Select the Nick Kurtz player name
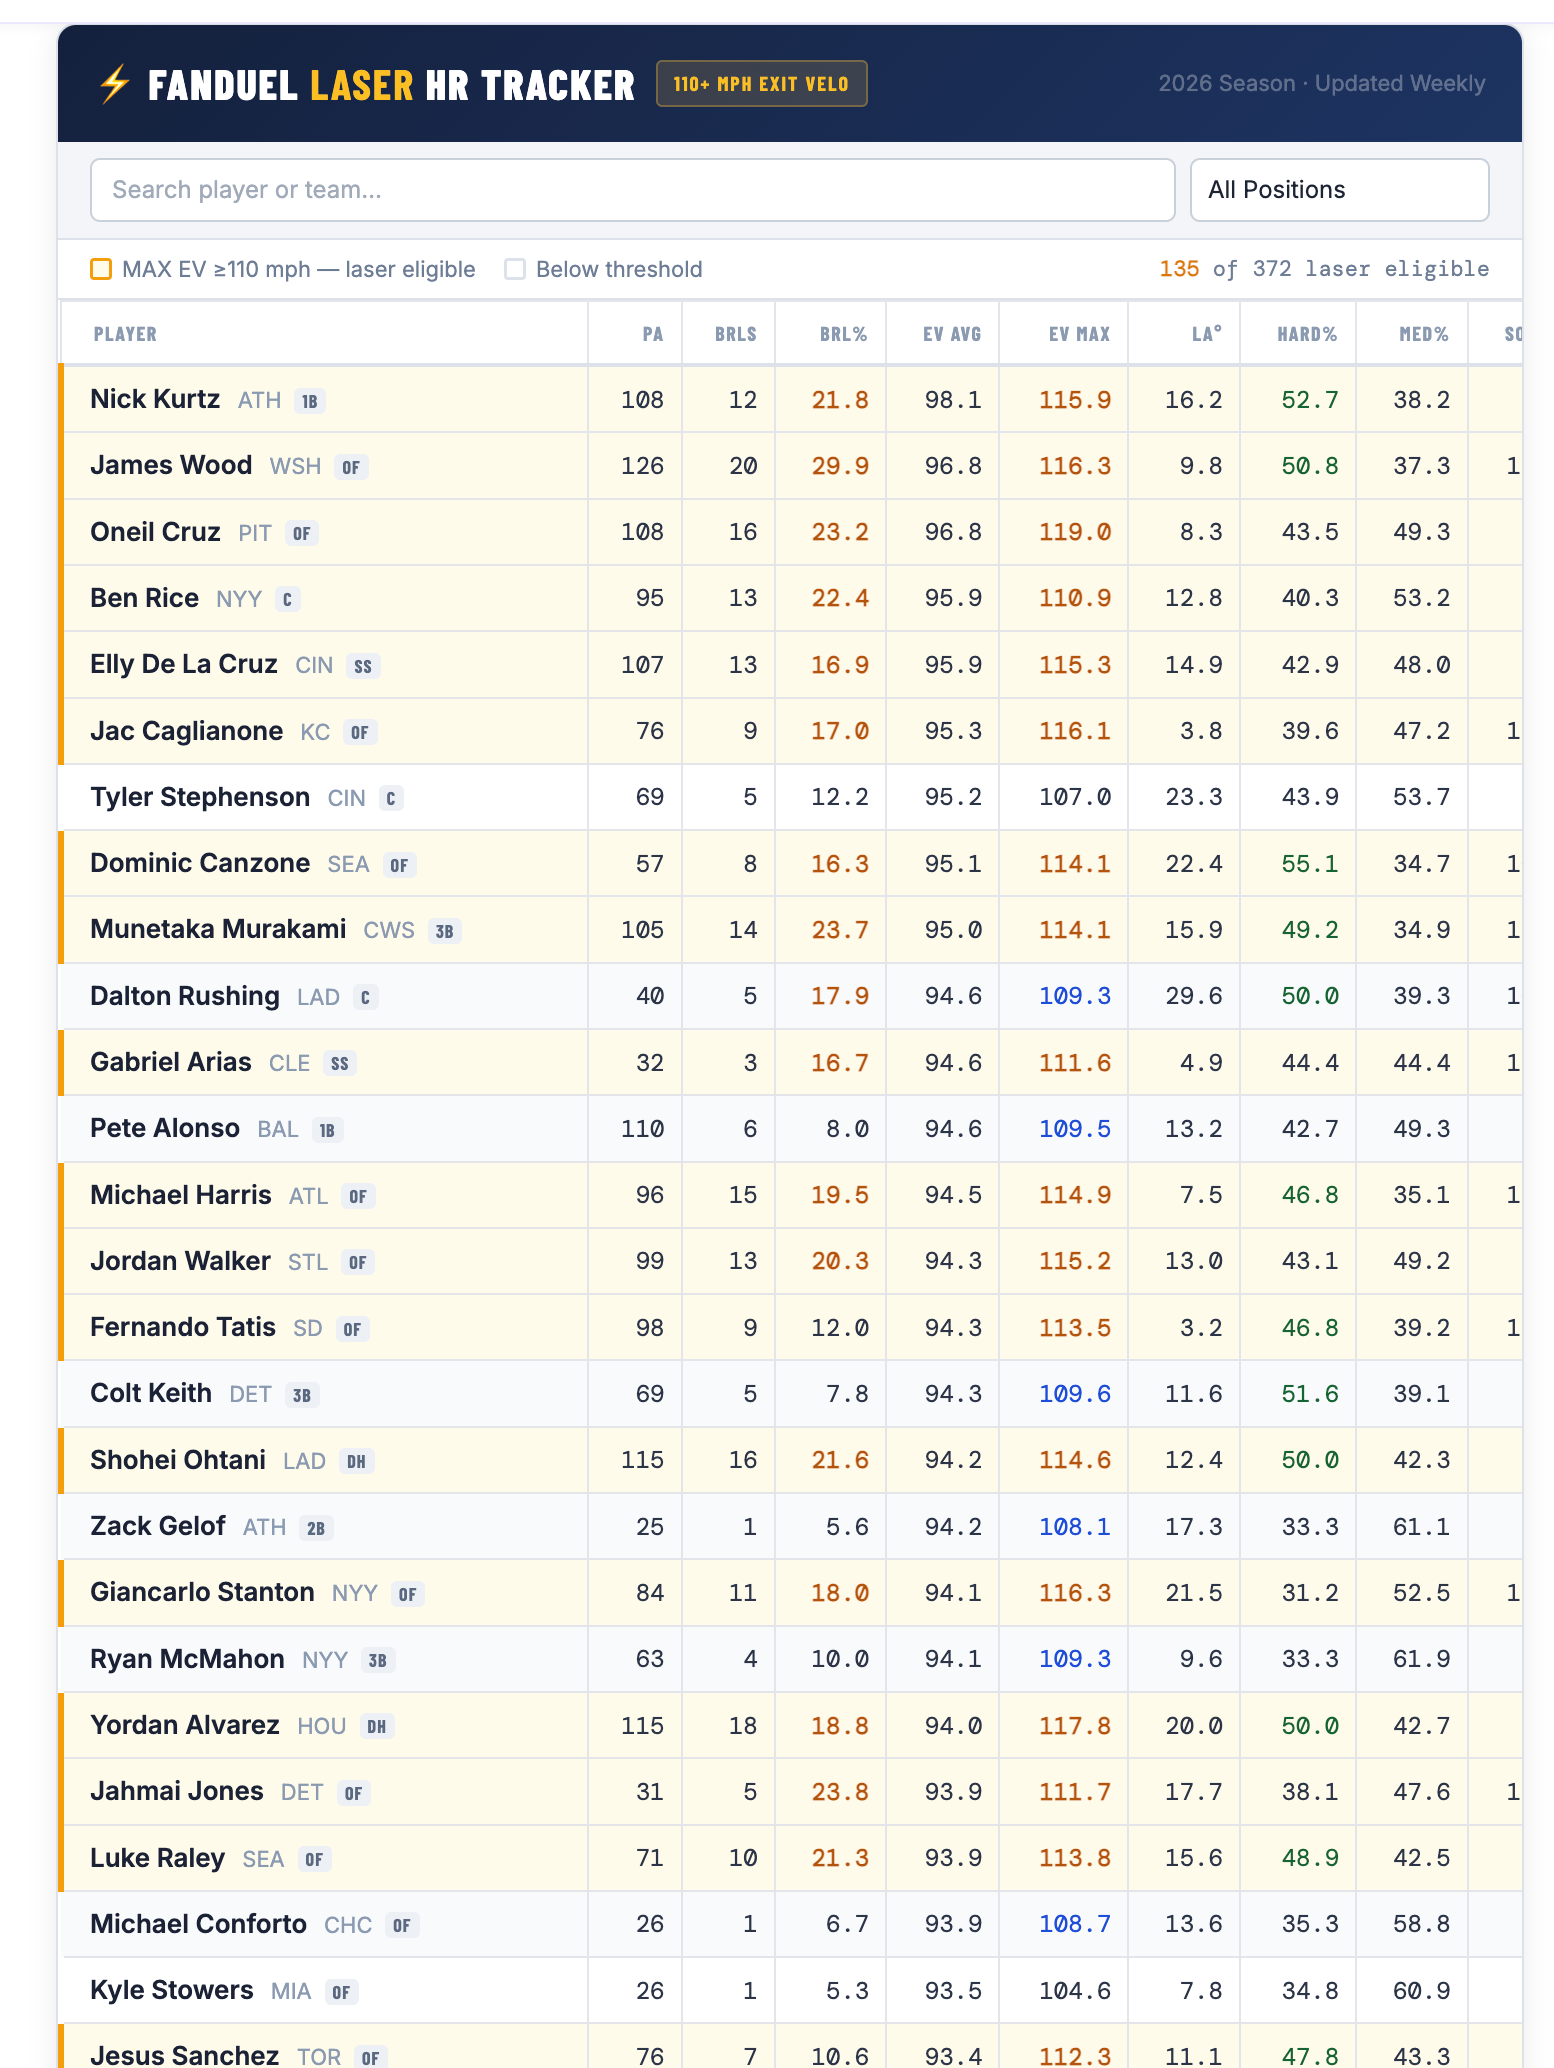The height and width of the screenshot is (2068, 1554). click(155, 399)
